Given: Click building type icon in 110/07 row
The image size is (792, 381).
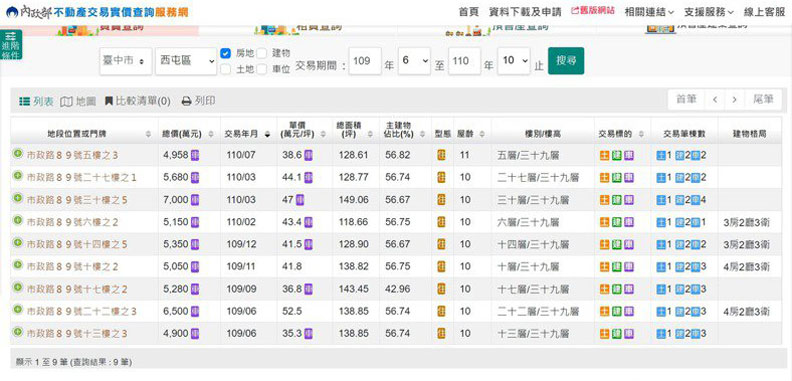Looking at the screenshot, I should [x=441, y=155].
